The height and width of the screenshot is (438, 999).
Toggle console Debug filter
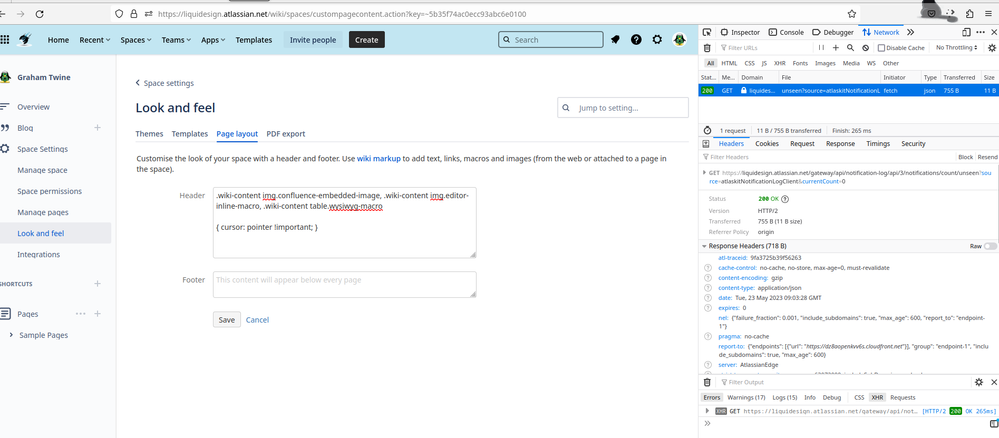click(831, 397)
